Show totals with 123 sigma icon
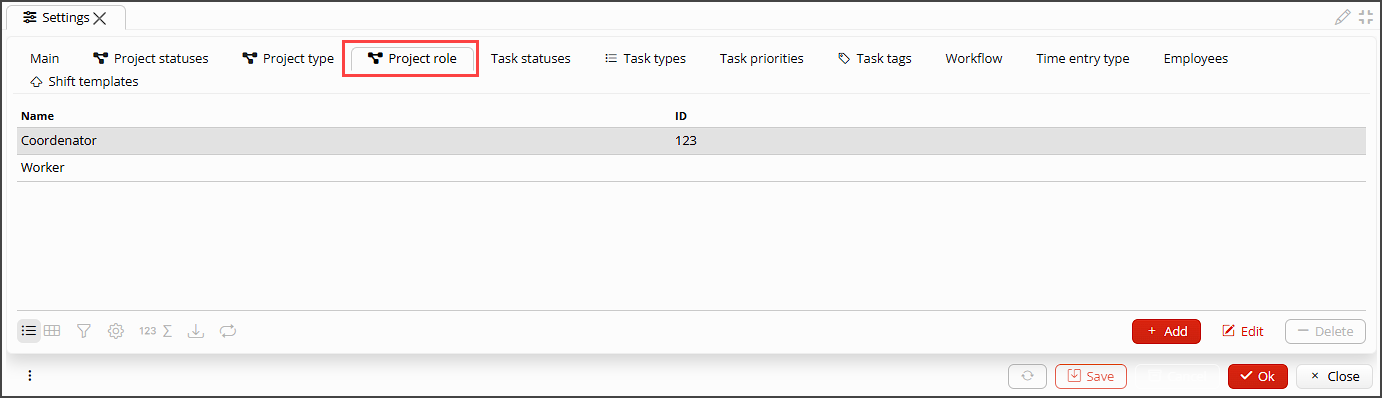Screen dimensions: 1382x398 pyautogui.click(x=155, y=331)
